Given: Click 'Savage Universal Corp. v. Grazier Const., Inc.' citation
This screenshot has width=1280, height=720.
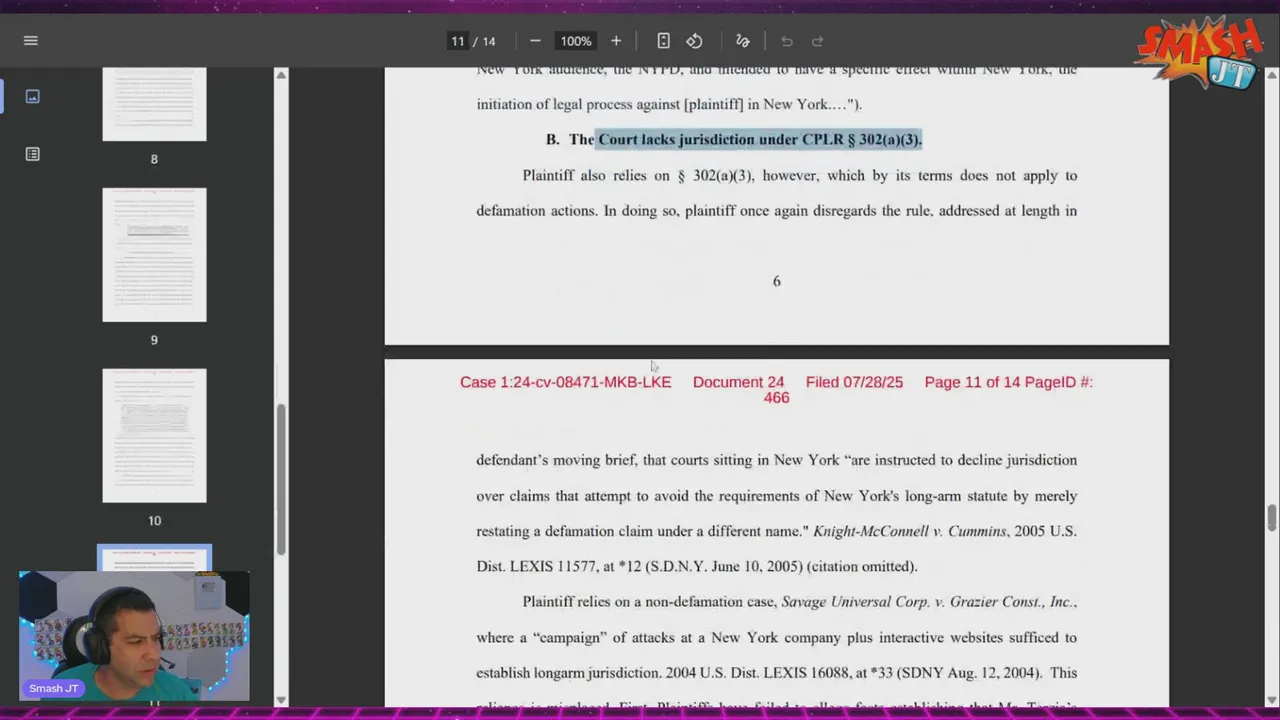Looking at the screenshot, I should (x=929, y=602).
